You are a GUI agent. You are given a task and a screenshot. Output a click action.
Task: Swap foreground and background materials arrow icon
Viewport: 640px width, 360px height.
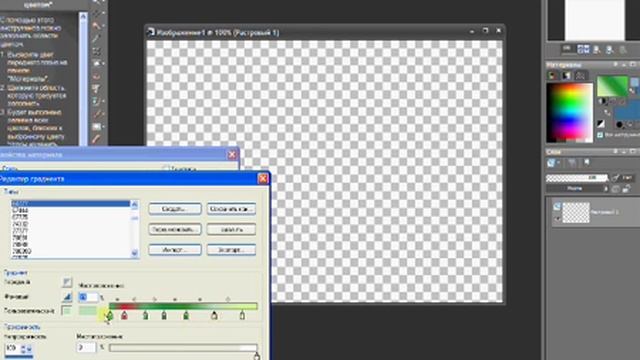pos(607,112)
